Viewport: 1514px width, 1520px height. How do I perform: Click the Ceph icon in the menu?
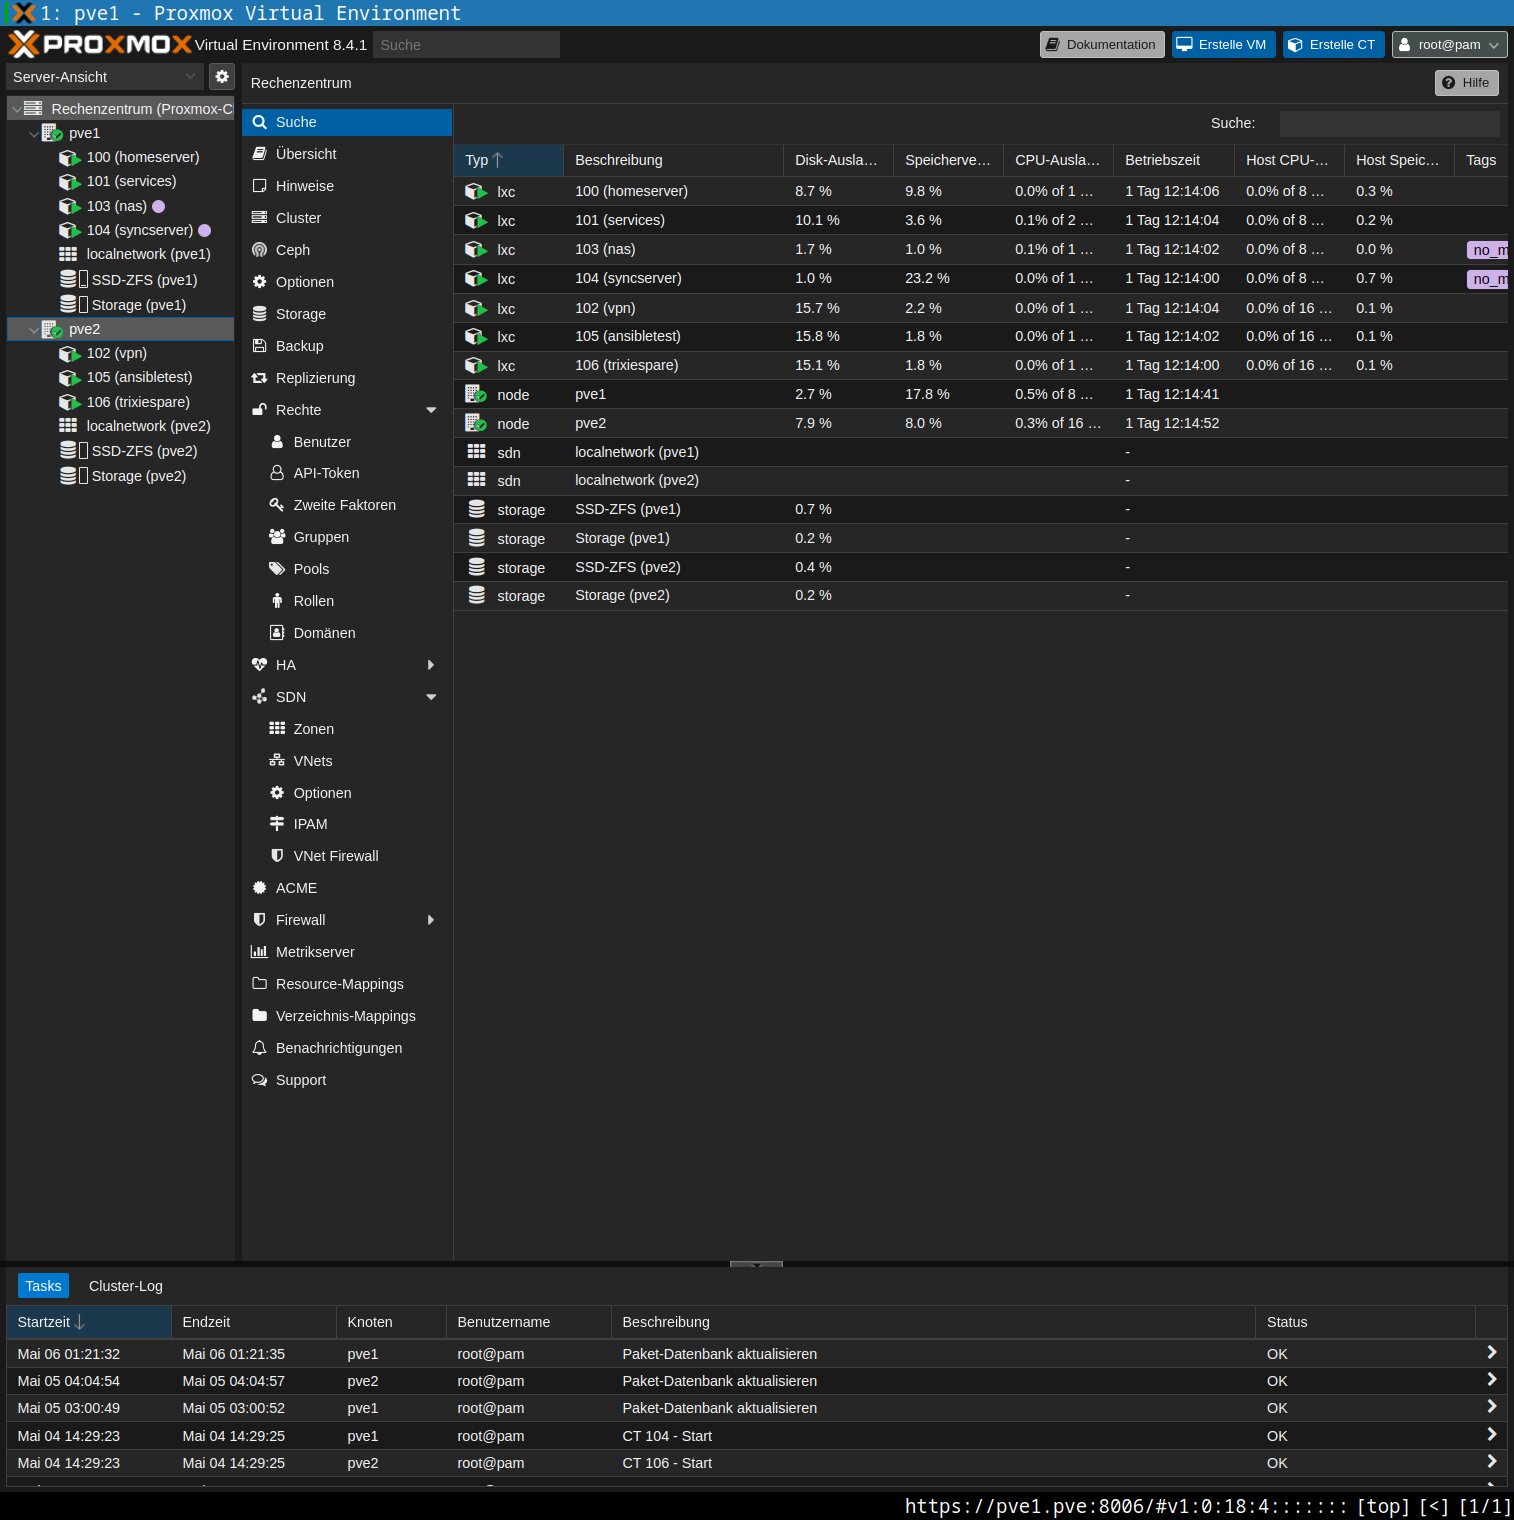click(x=259, y=250)
